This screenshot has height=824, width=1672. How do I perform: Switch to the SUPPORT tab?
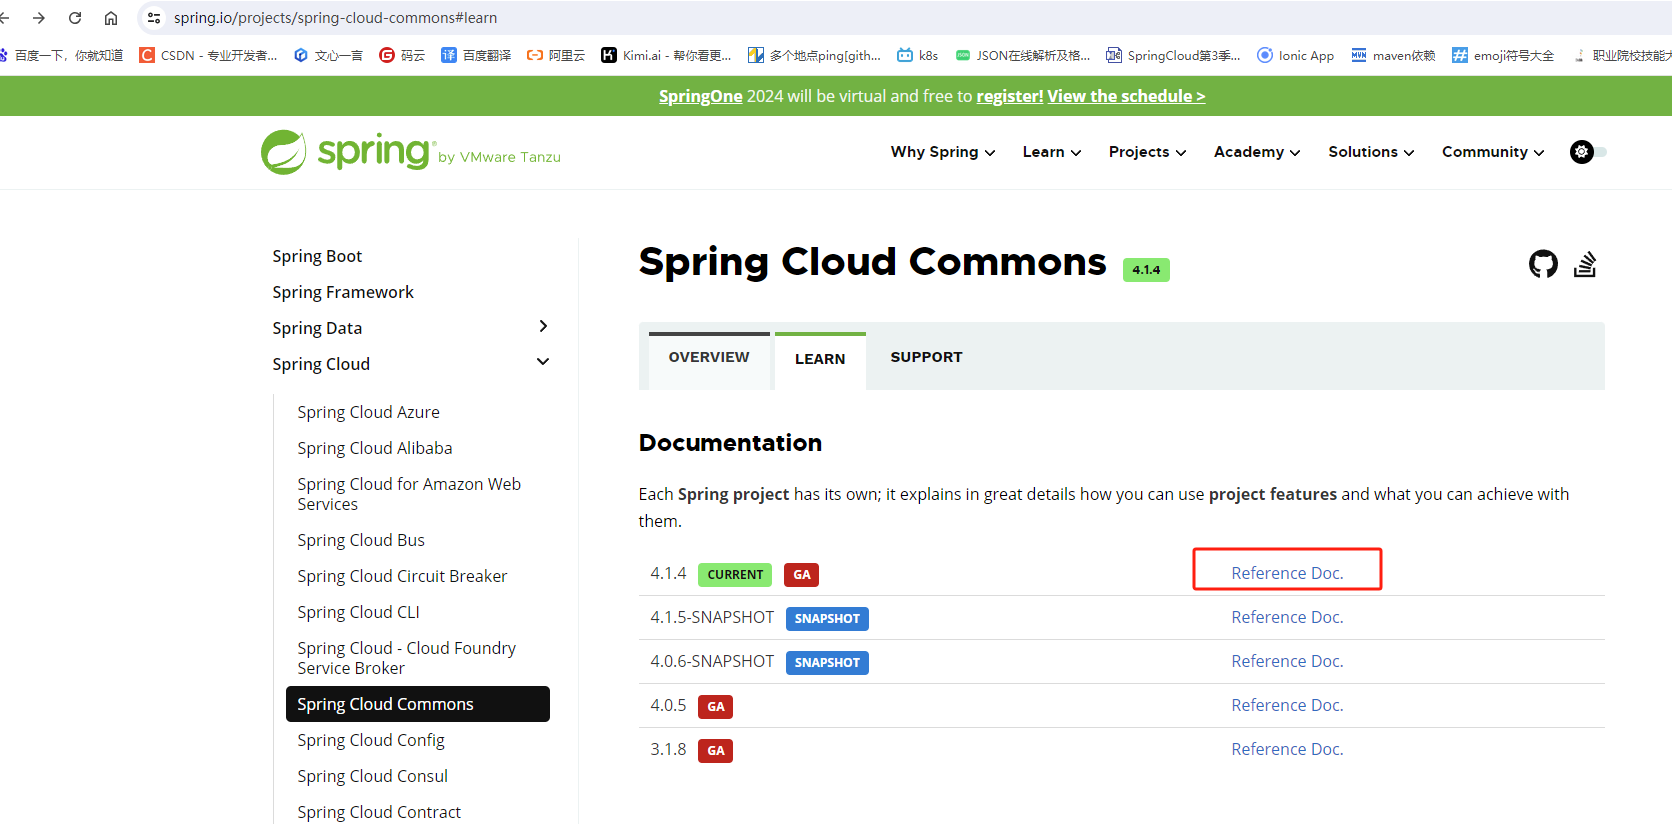click(x=927, y=358)
